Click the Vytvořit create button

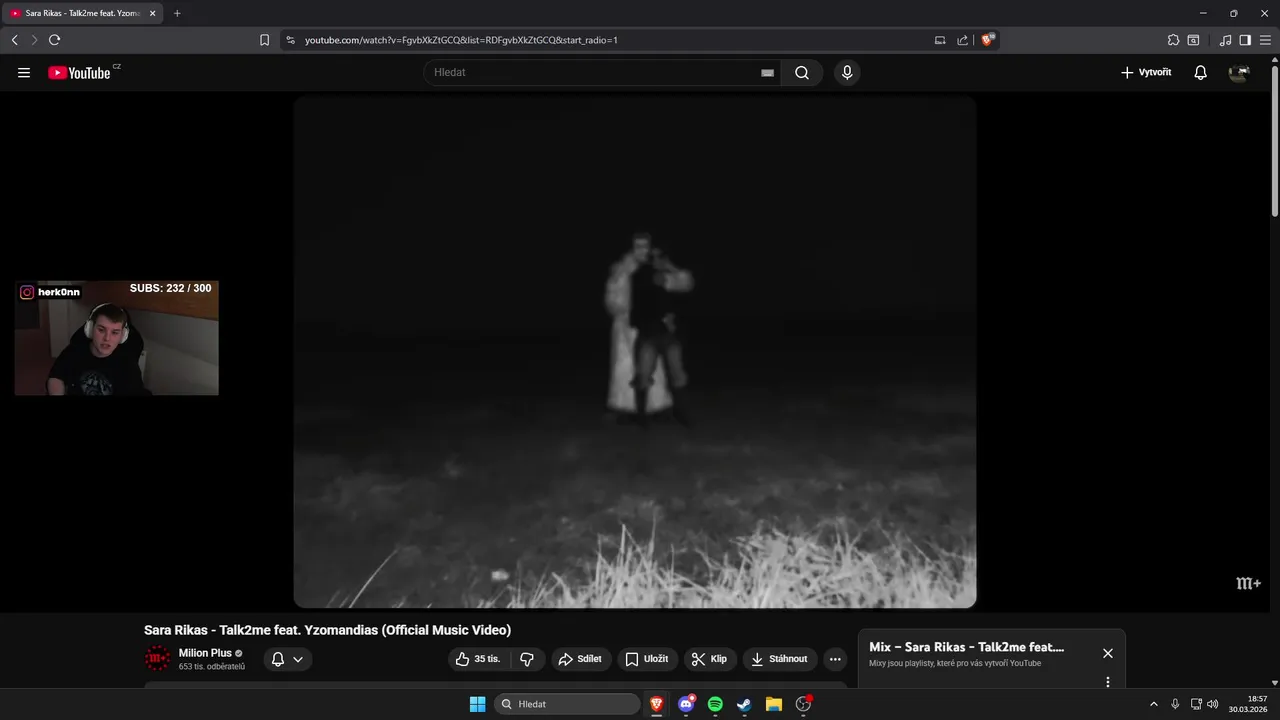tap(1146, 72)
